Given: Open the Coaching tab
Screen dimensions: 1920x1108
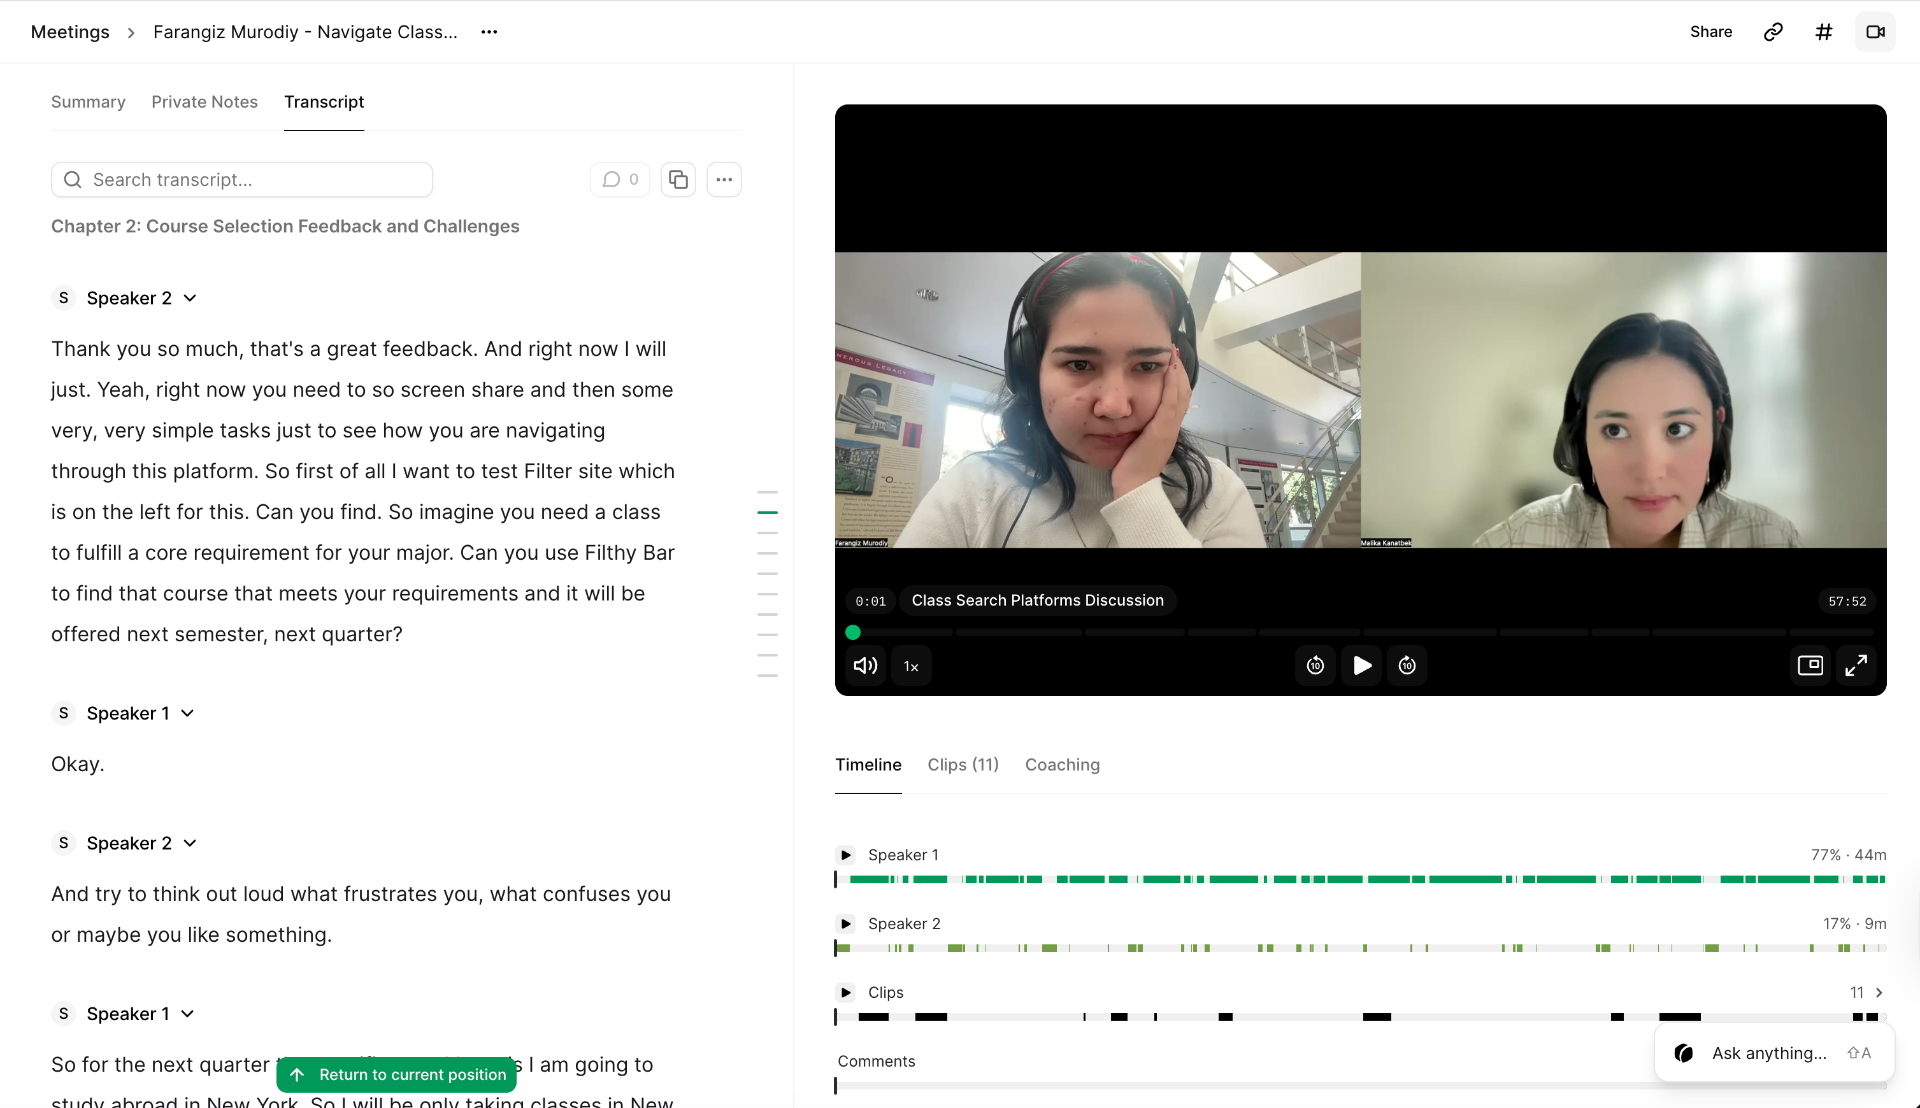Looking at the screenshot, I should 1062,765.
